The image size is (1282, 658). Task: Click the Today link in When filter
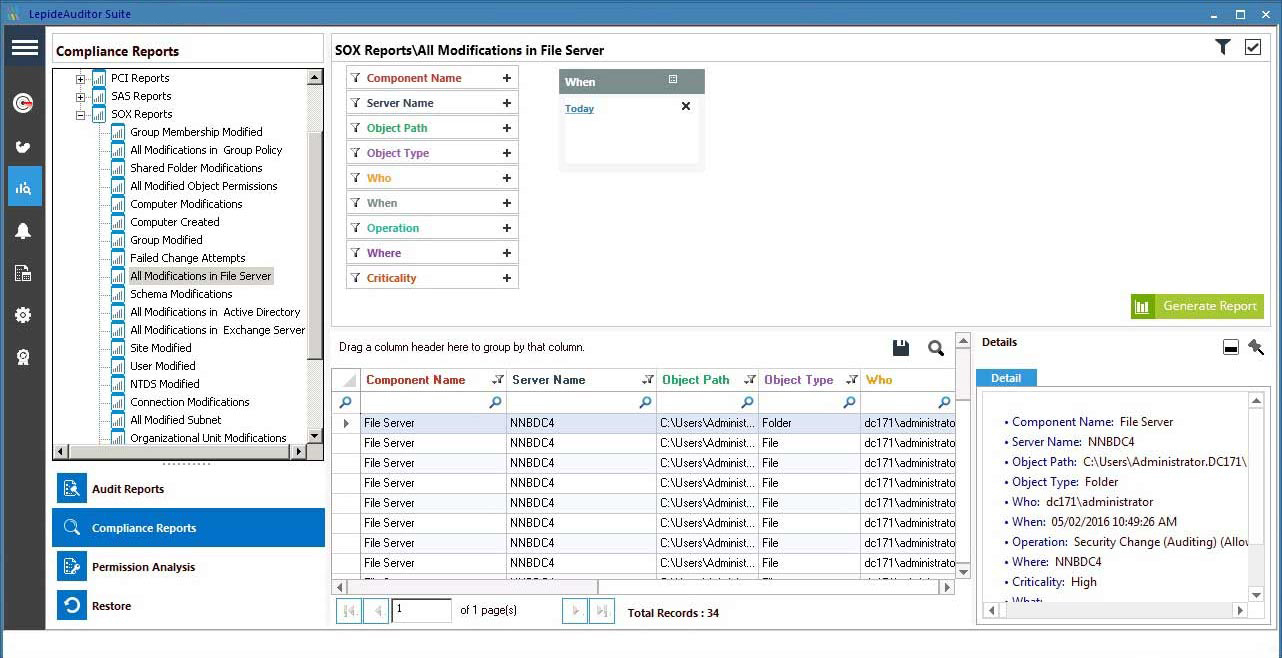pyautogui.click(x=579, y=109)
